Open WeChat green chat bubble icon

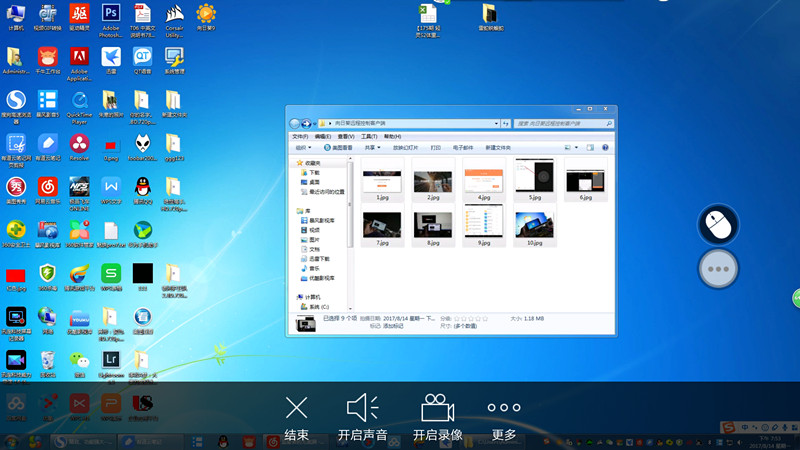click(x=79, y=361)
